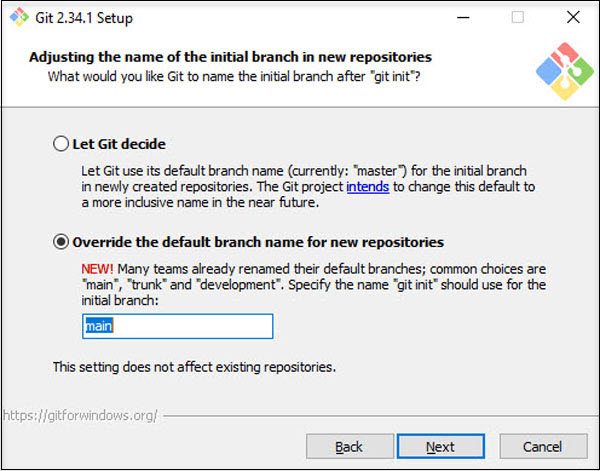Click the colorful Git logo in the header

coord(563,70)
